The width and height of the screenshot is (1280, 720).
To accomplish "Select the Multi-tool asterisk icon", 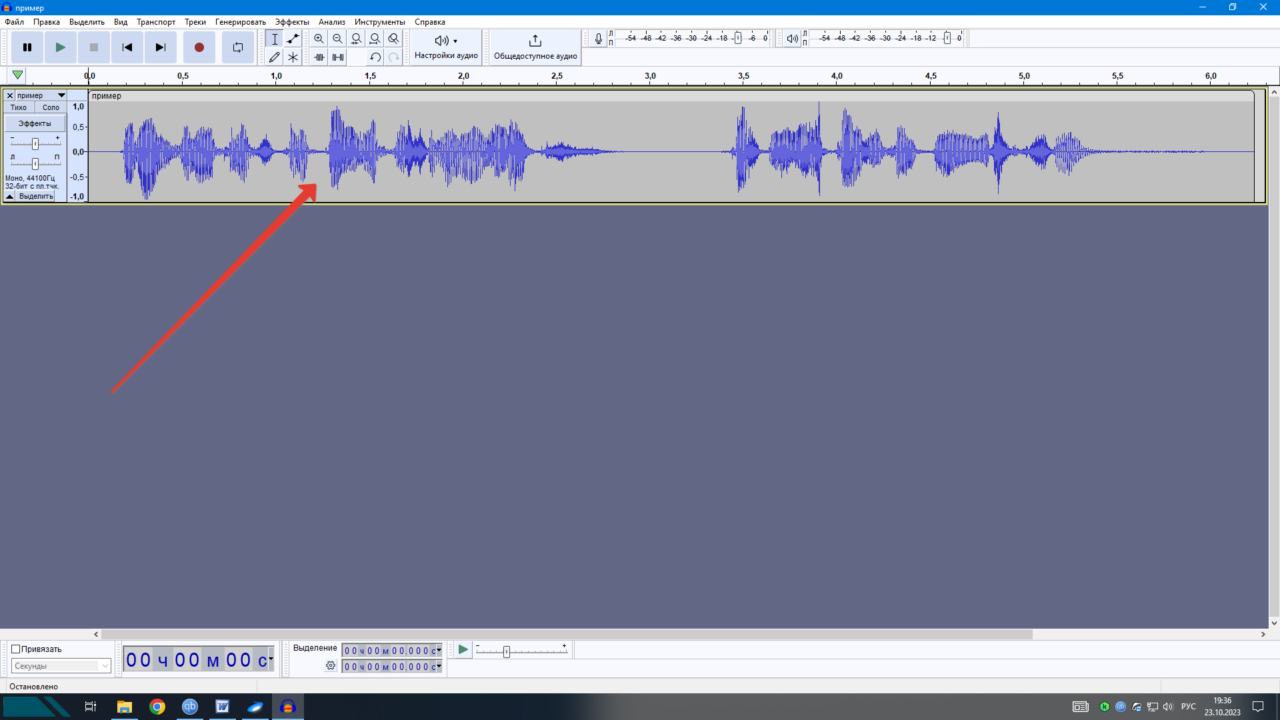I will pyautogui.click(x=293, y=57).
